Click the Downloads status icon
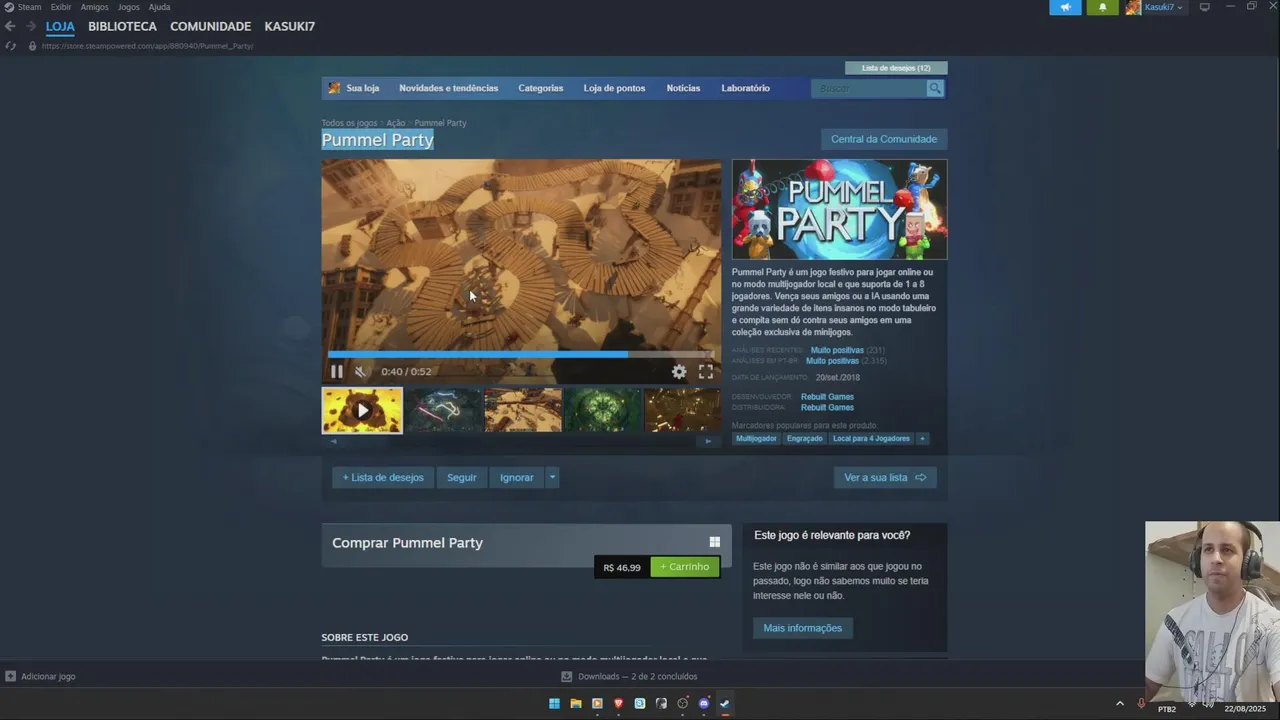 point(567,676)
